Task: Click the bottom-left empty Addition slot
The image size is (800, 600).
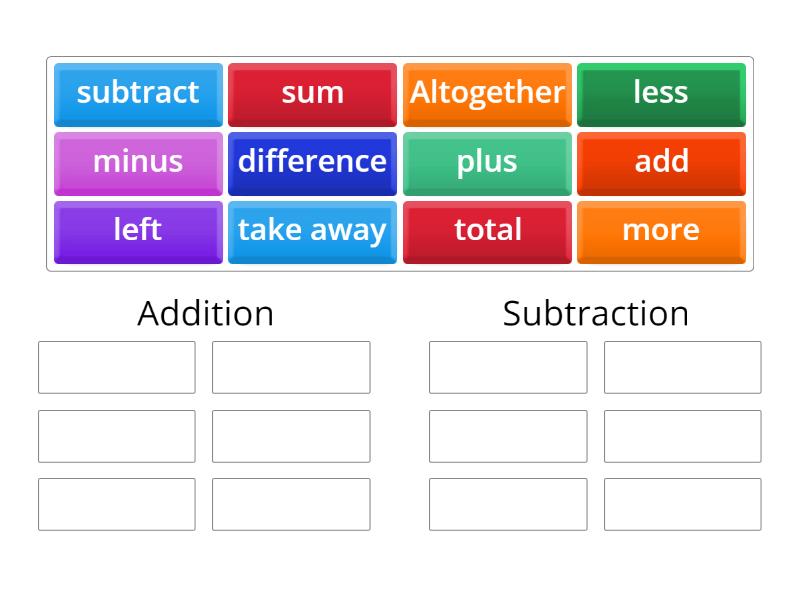Action: [x=117, y=504]
